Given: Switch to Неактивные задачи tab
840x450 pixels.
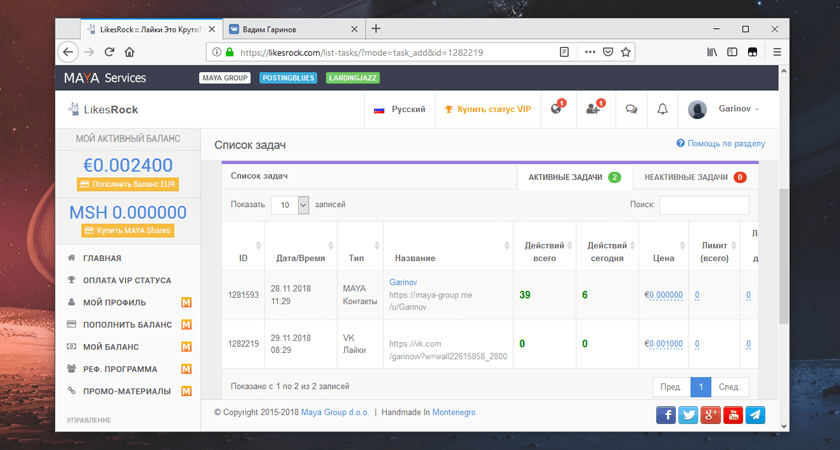Looking at the screenshot, I should pyautogui.click(x=695, y=177).
